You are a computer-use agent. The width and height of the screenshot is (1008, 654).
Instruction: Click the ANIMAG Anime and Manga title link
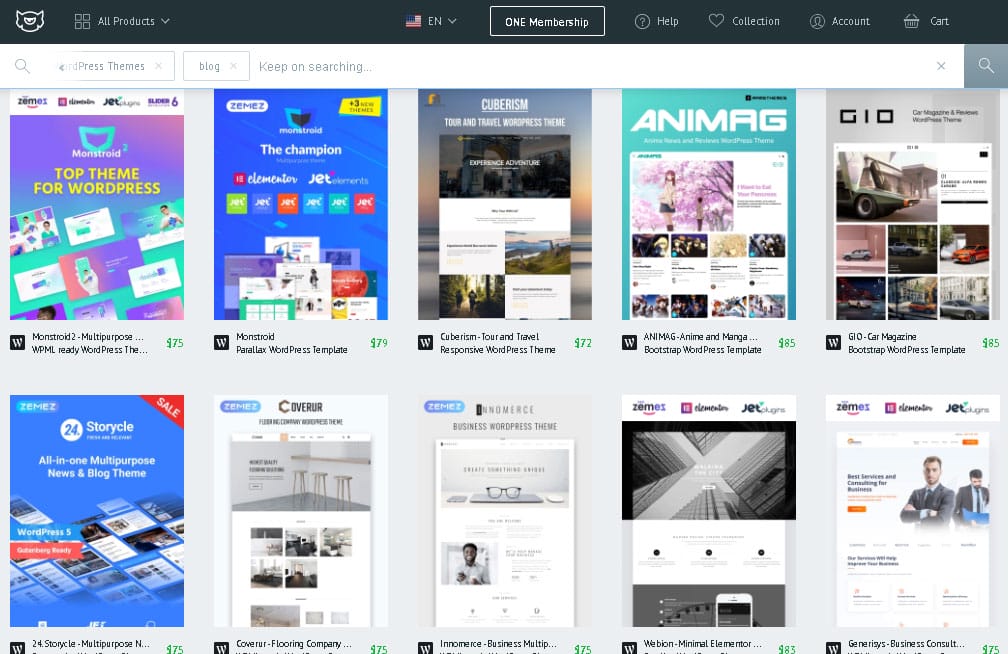point(700,337)
